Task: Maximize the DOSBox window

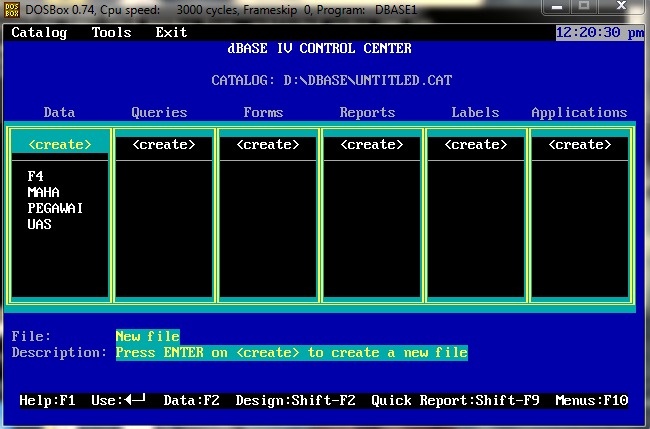Action: (585, 6)
